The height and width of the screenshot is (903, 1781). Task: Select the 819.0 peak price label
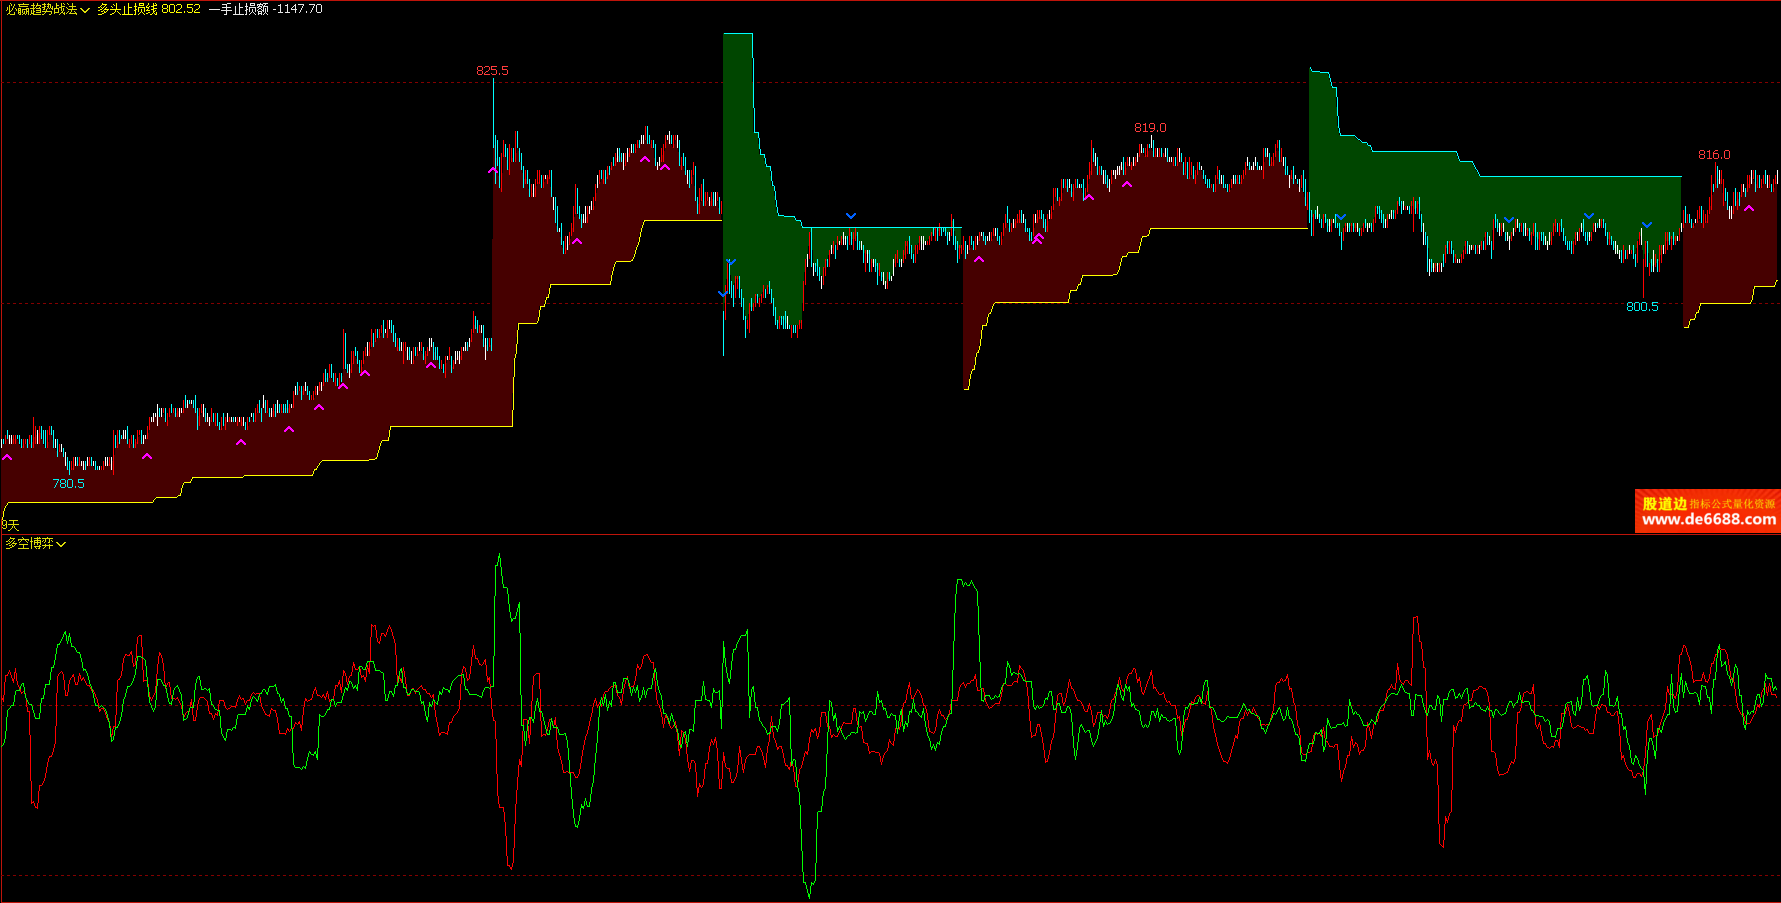(x=1150, y=128)
